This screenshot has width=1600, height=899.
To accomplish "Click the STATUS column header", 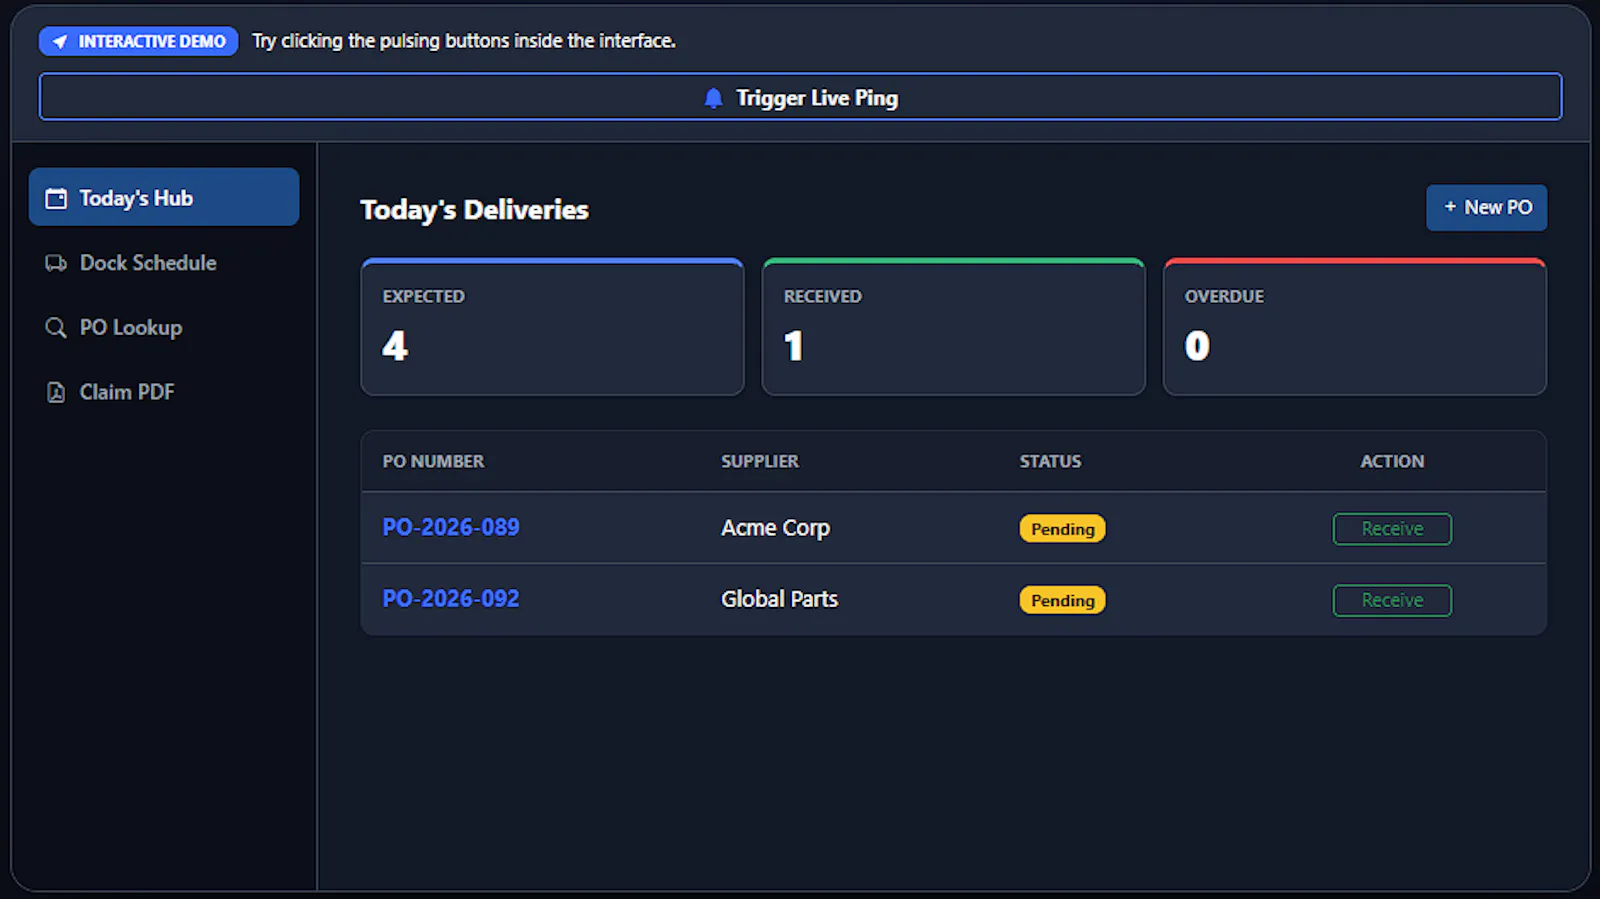I will pyautogui.click(x=1050, y=461).
